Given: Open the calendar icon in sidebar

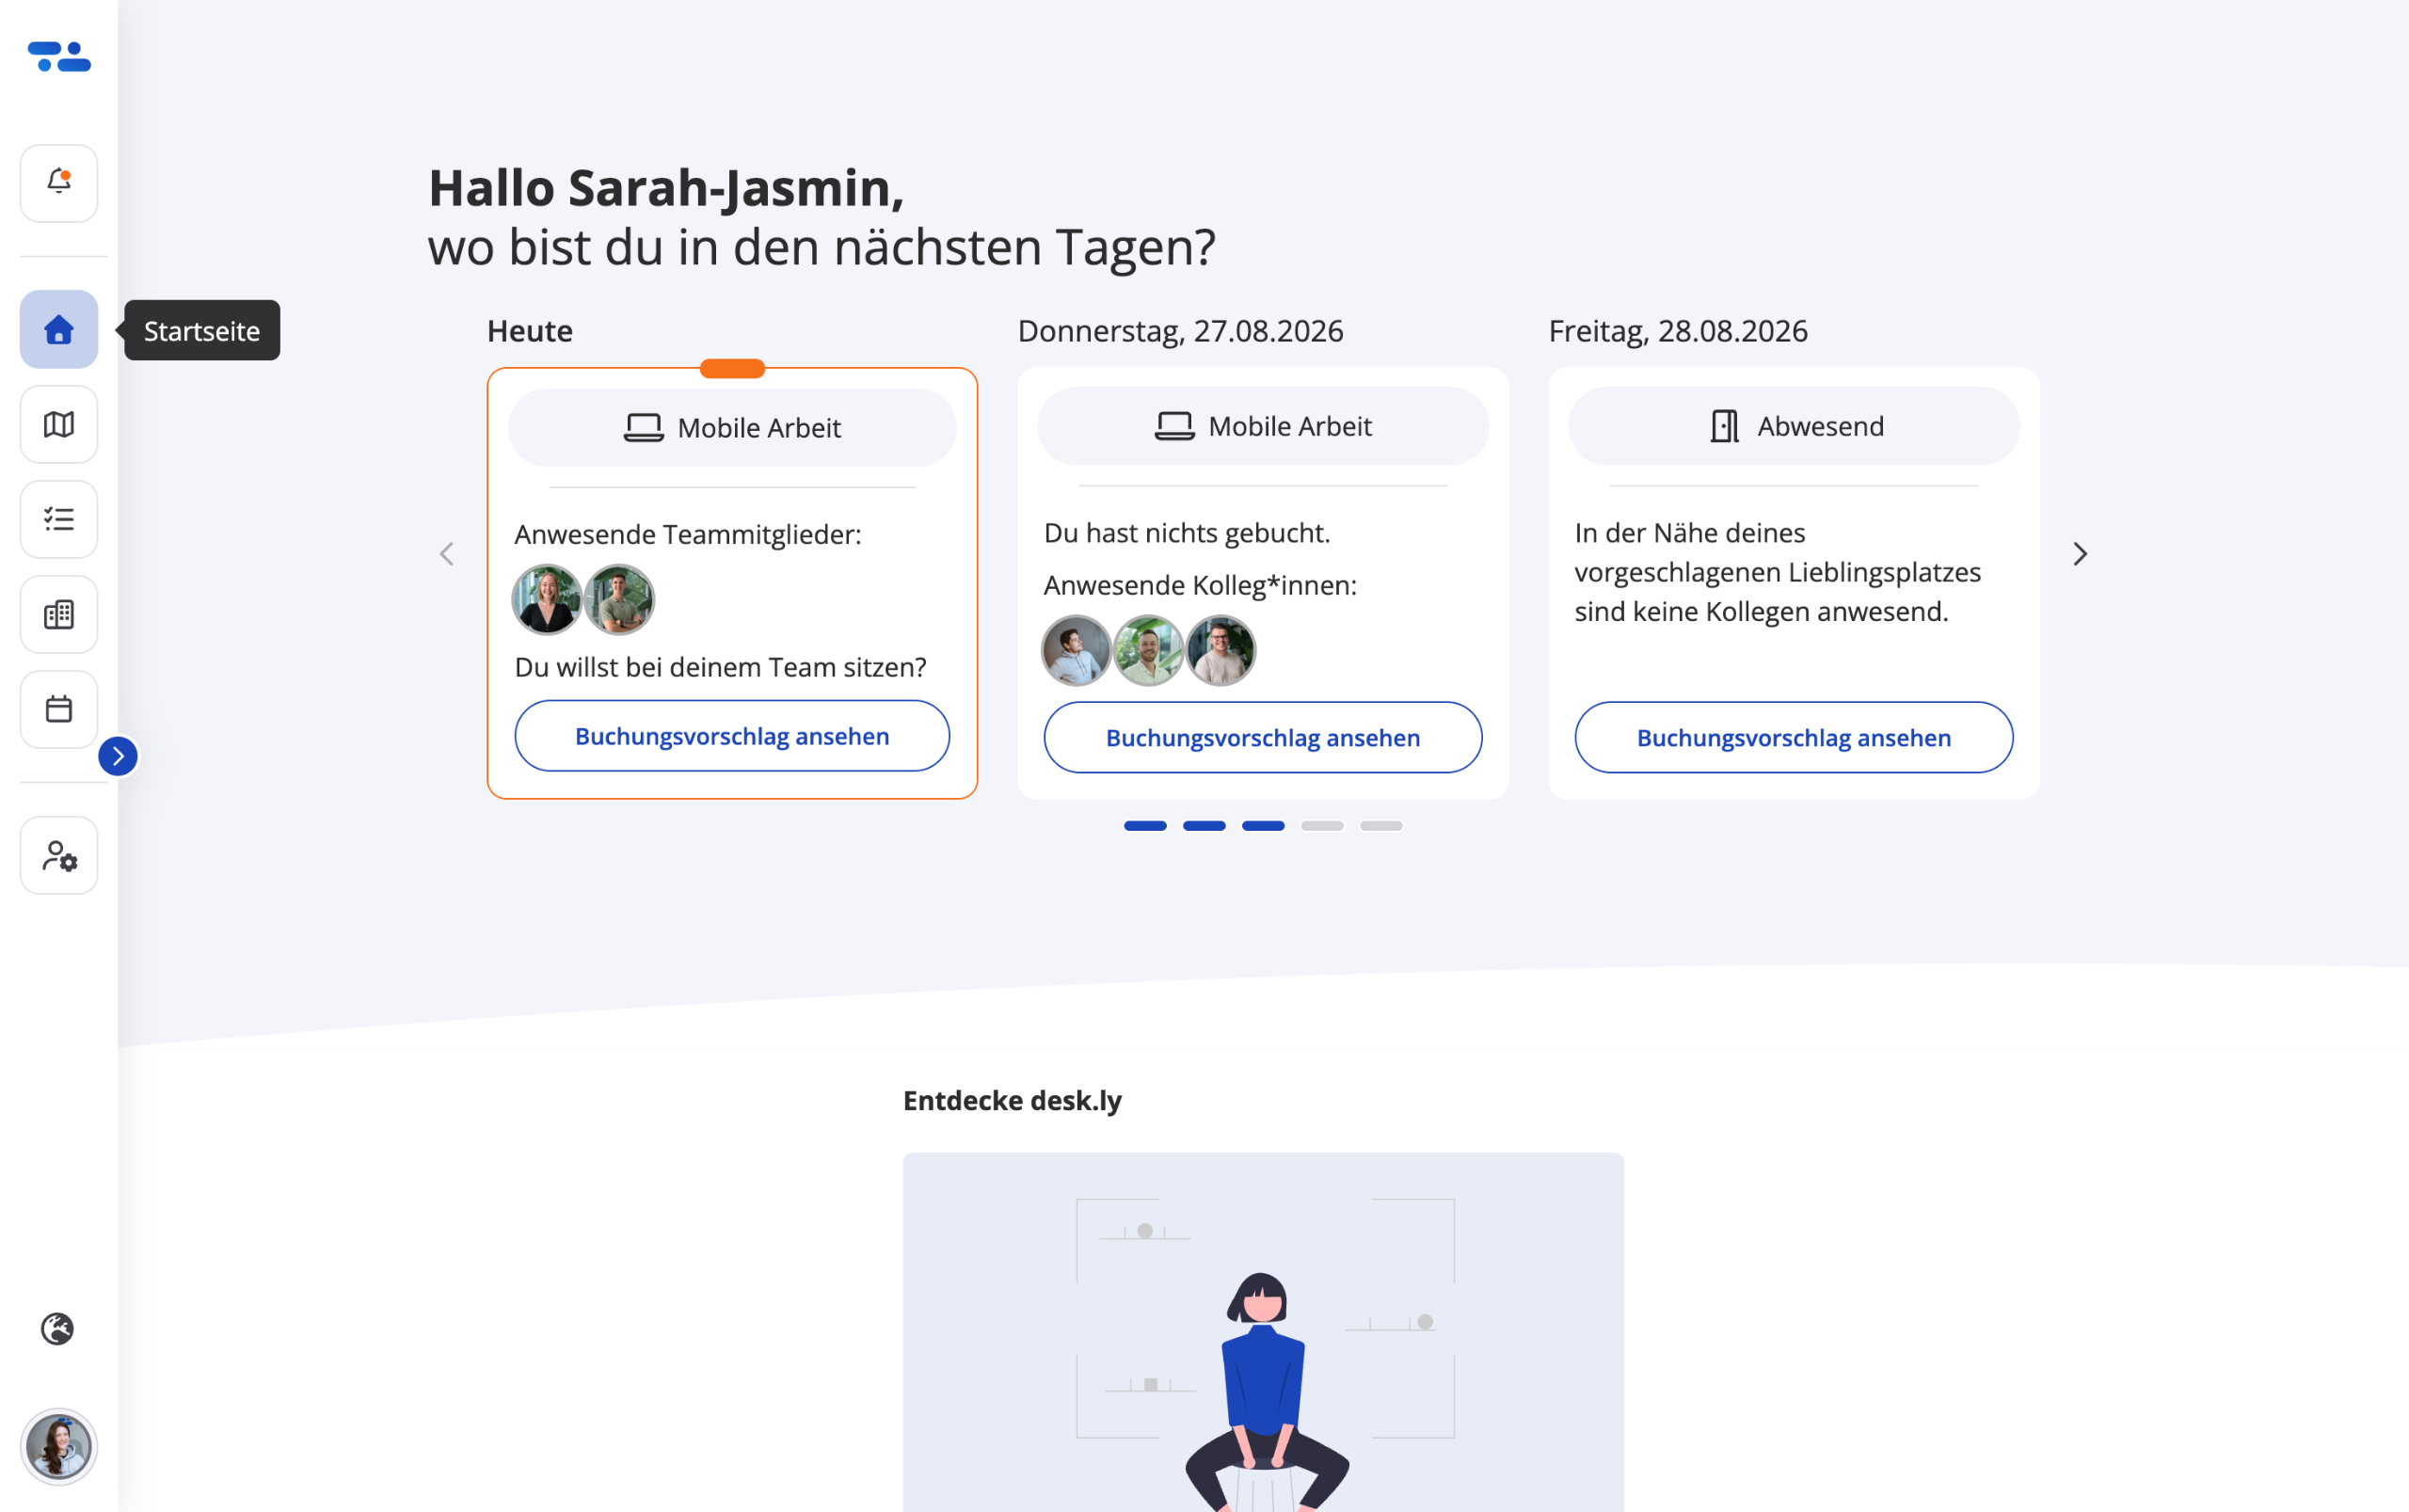Looking at the screenshot, I should pos(59,709).
